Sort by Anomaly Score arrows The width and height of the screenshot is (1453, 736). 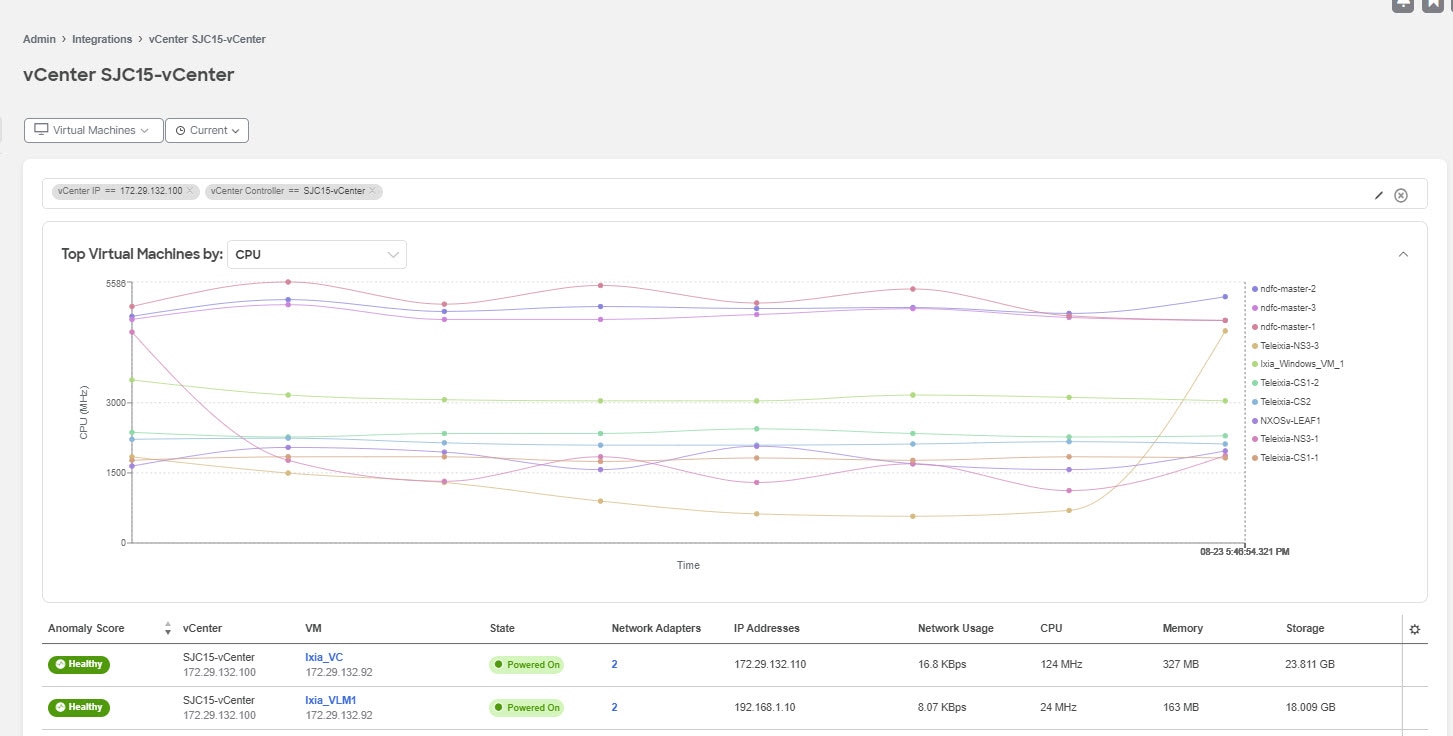(x=167, y=629)
